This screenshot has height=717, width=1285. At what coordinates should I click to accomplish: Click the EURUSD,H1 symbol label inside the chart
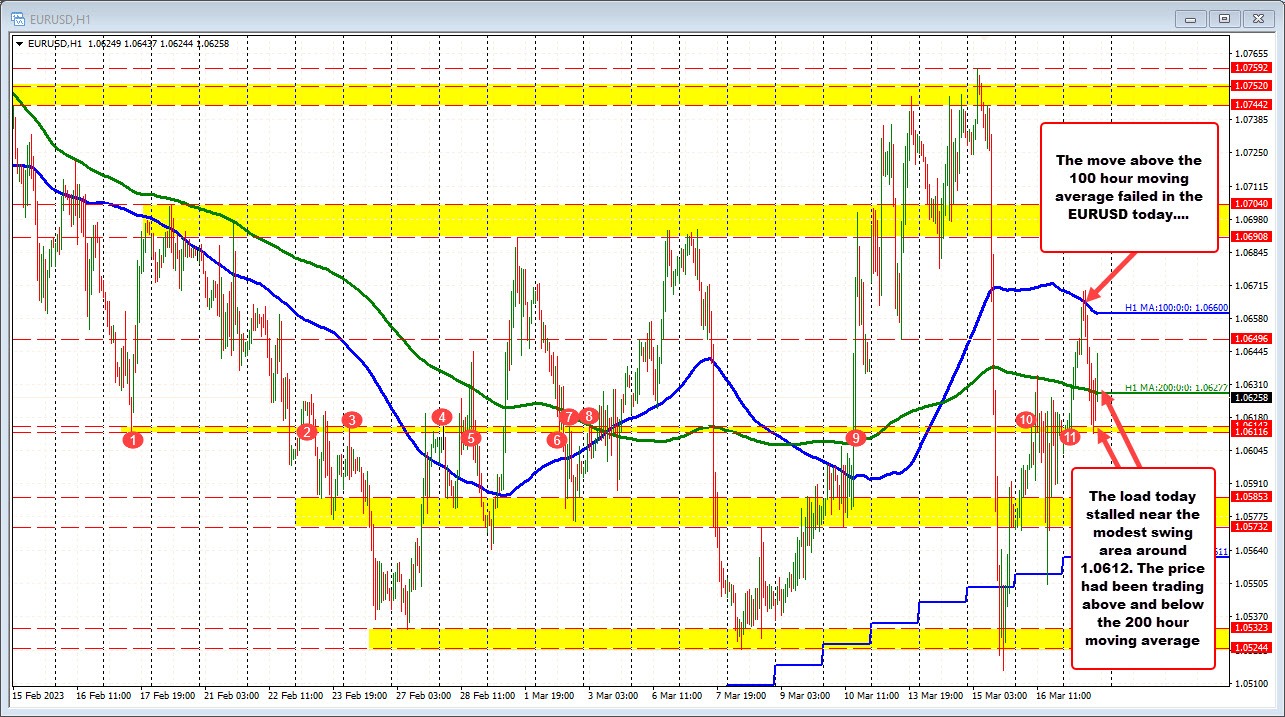coord(54,43)
